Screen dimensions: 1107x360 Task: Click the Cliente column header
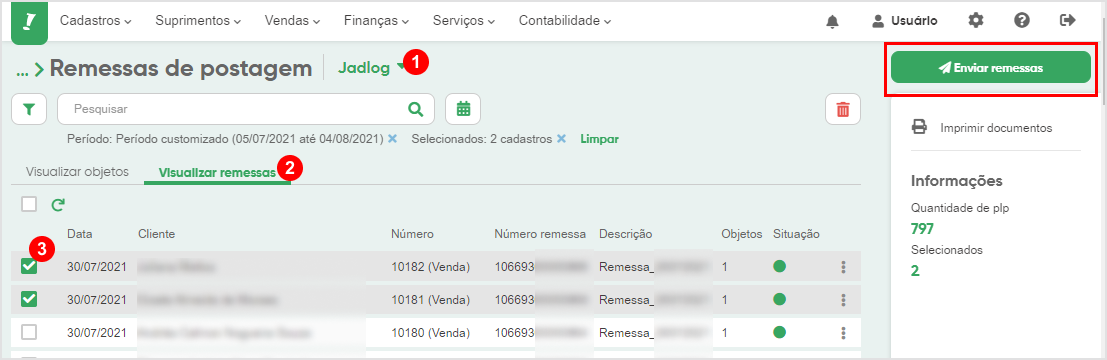click(157, 234)
